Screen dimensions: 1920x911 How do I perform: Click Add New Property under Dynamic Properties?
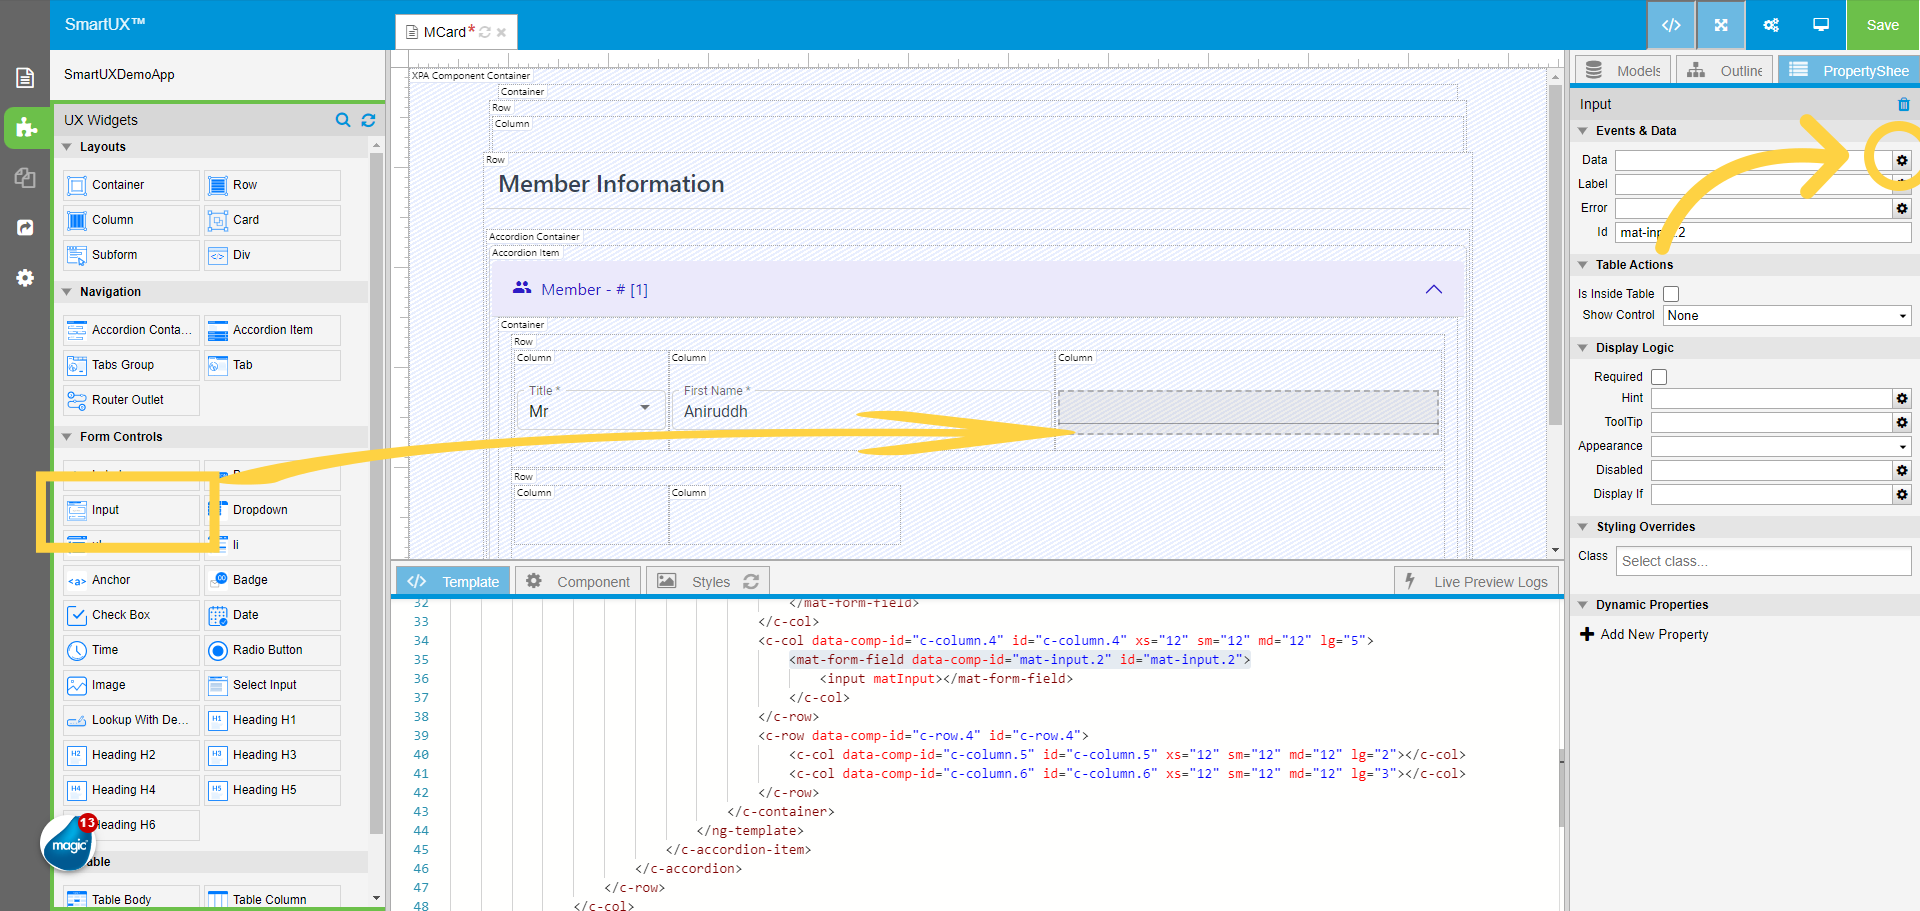coord(1644,634)
